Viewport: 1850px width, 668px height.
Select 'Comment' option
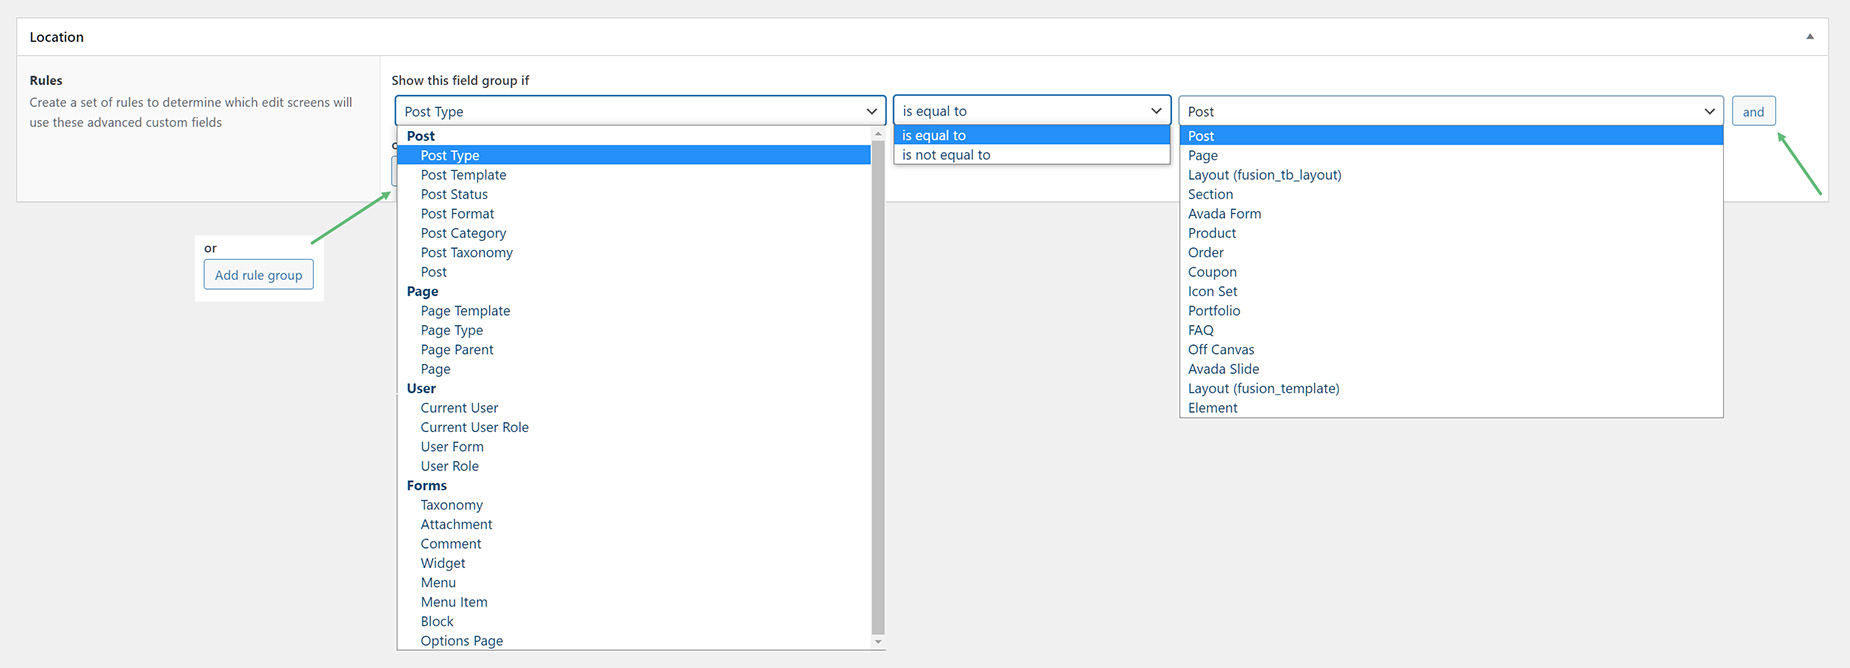[x=634, y=544]
